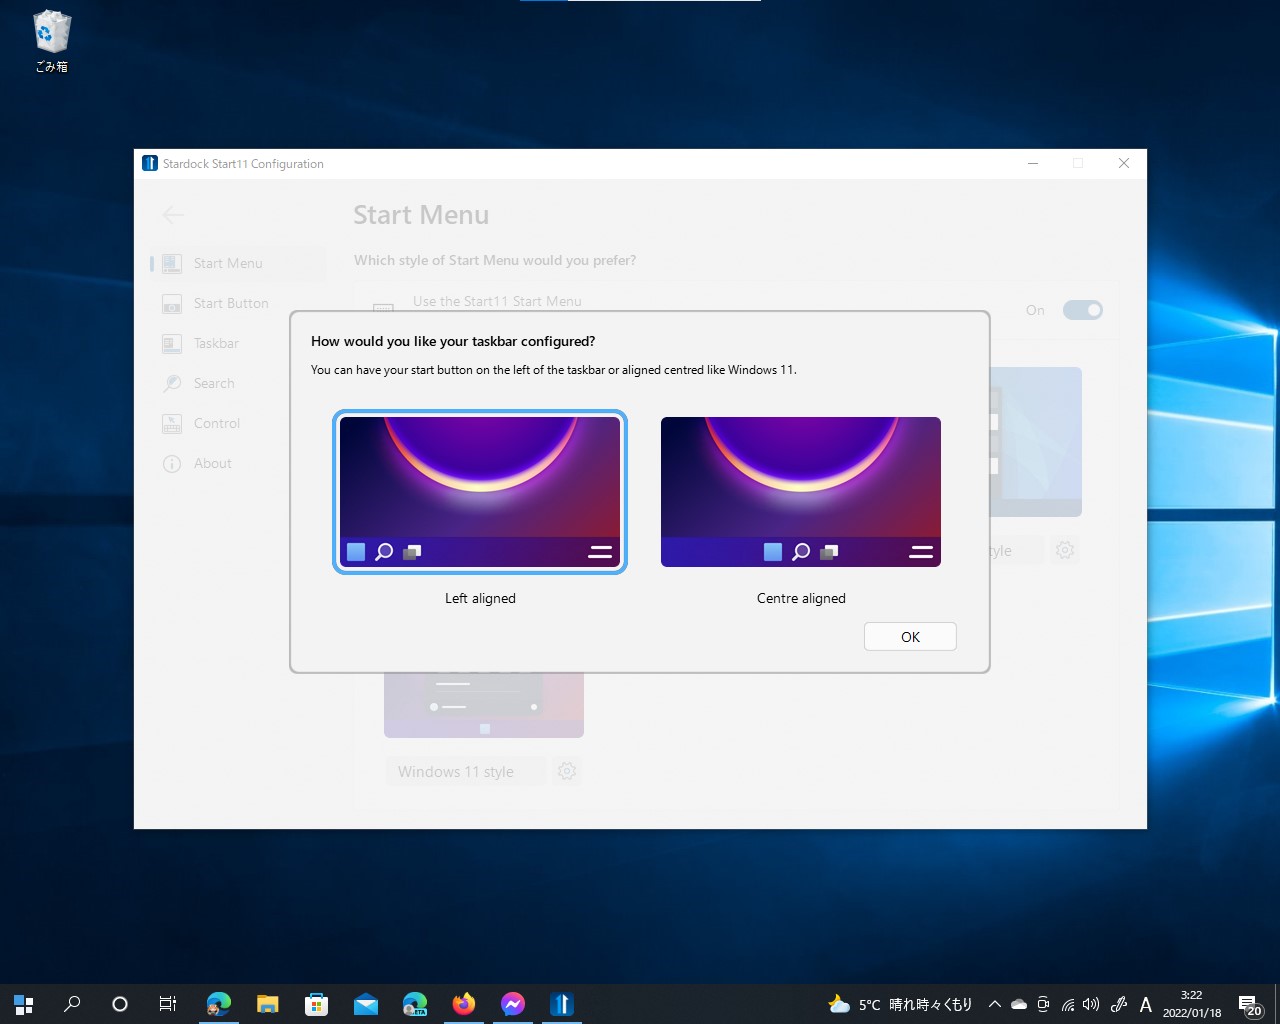Open taskbar Search magnifier
1280x1024 pixels.
pyautogui.click(x=72, y=1004)
